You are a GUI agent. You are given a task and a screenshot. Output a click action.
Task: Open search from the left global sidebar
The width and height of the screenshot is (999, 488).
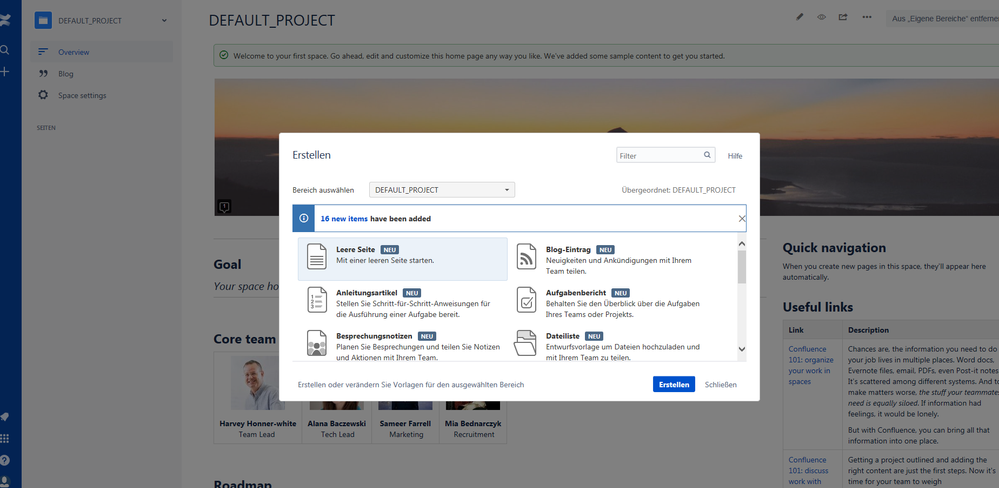[x=4, y=50]
